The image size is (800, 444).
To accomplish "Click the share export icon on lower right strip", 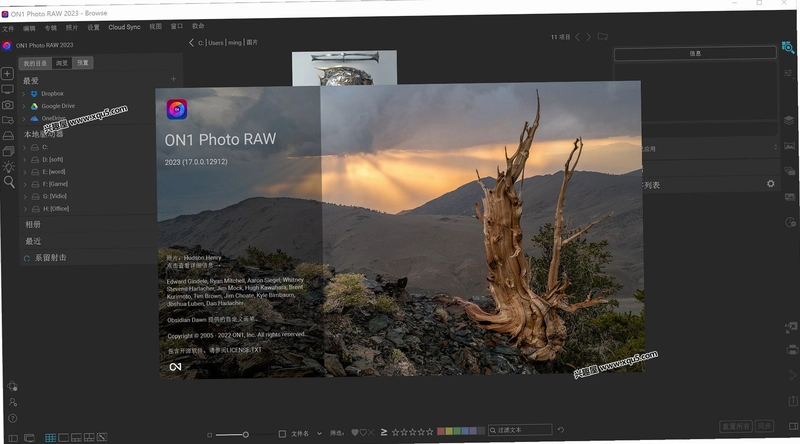I will [793, 401].
